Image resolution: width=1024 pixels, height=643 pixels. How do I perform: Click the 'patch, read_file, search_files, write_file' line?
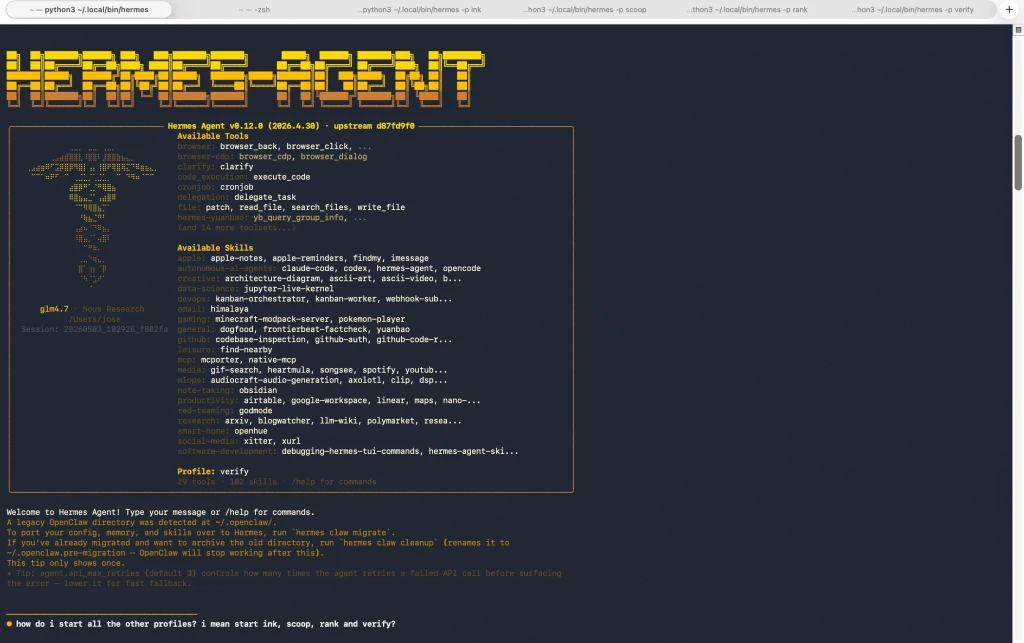tap(291, 208)
